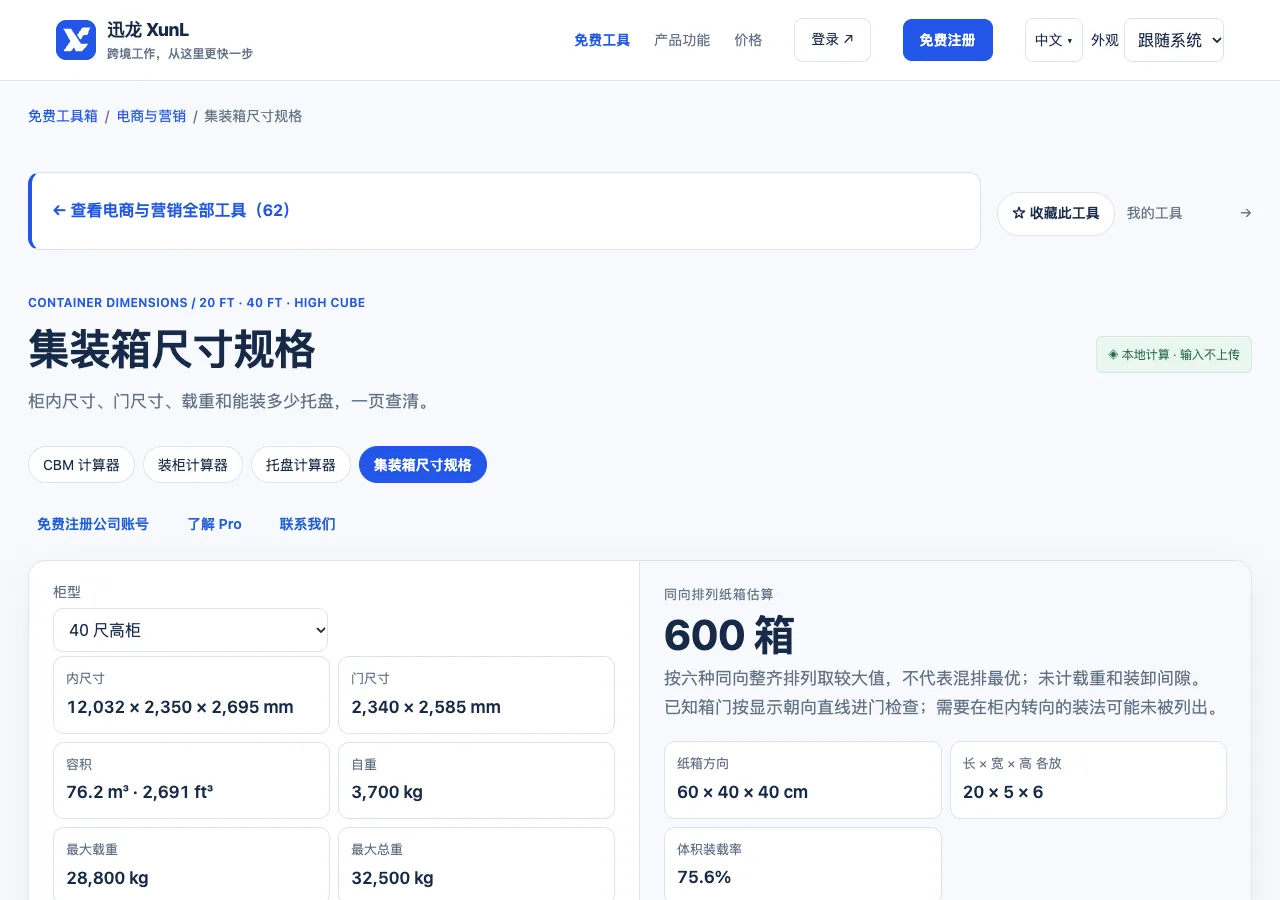
Task: Expand the 柜型 container type dropdown
Action: (x=190, y=630)
